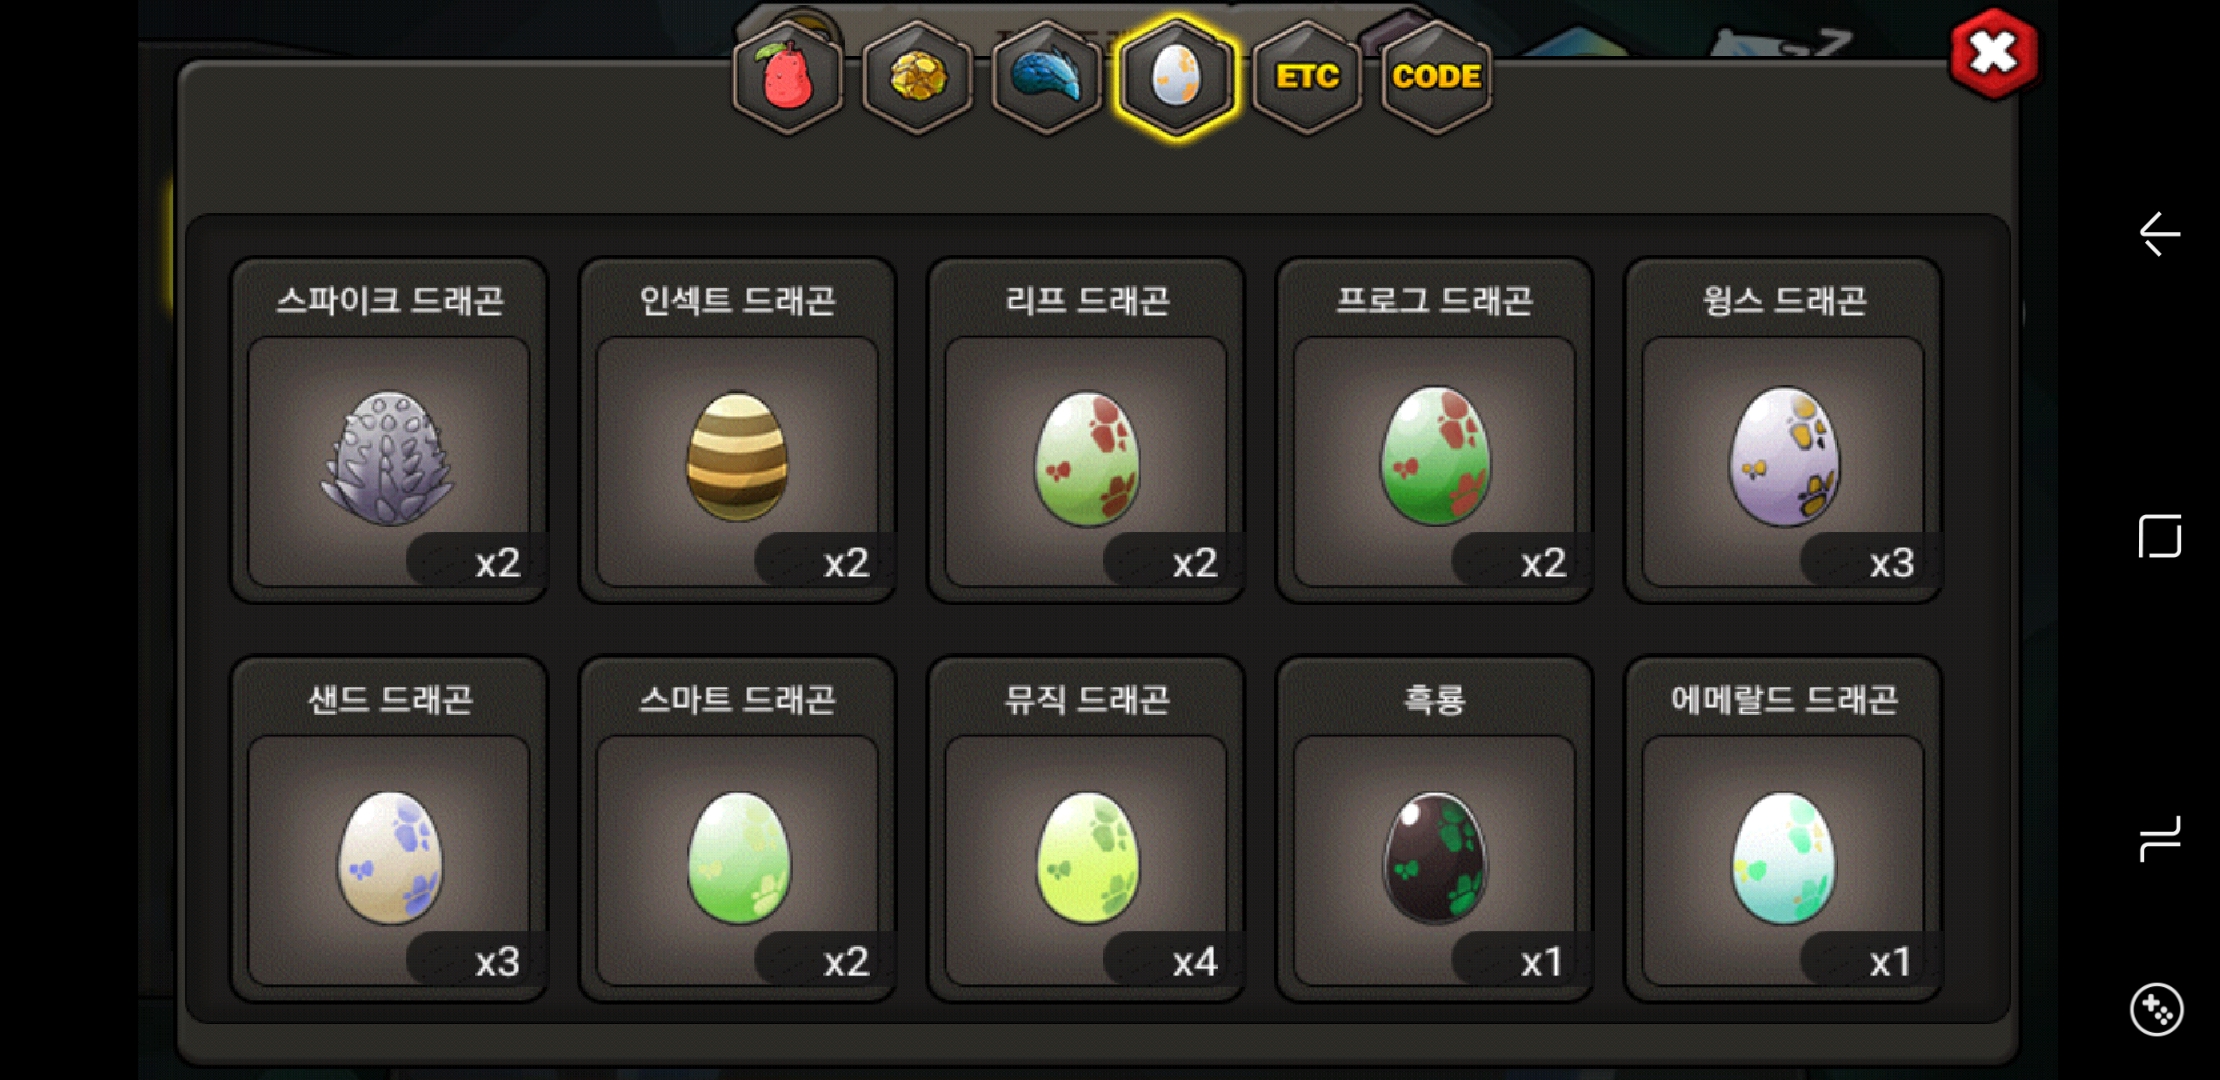2220x1080 pixels.
Task: Open the blue dragon wing tab
Action: pos(1047,77)
